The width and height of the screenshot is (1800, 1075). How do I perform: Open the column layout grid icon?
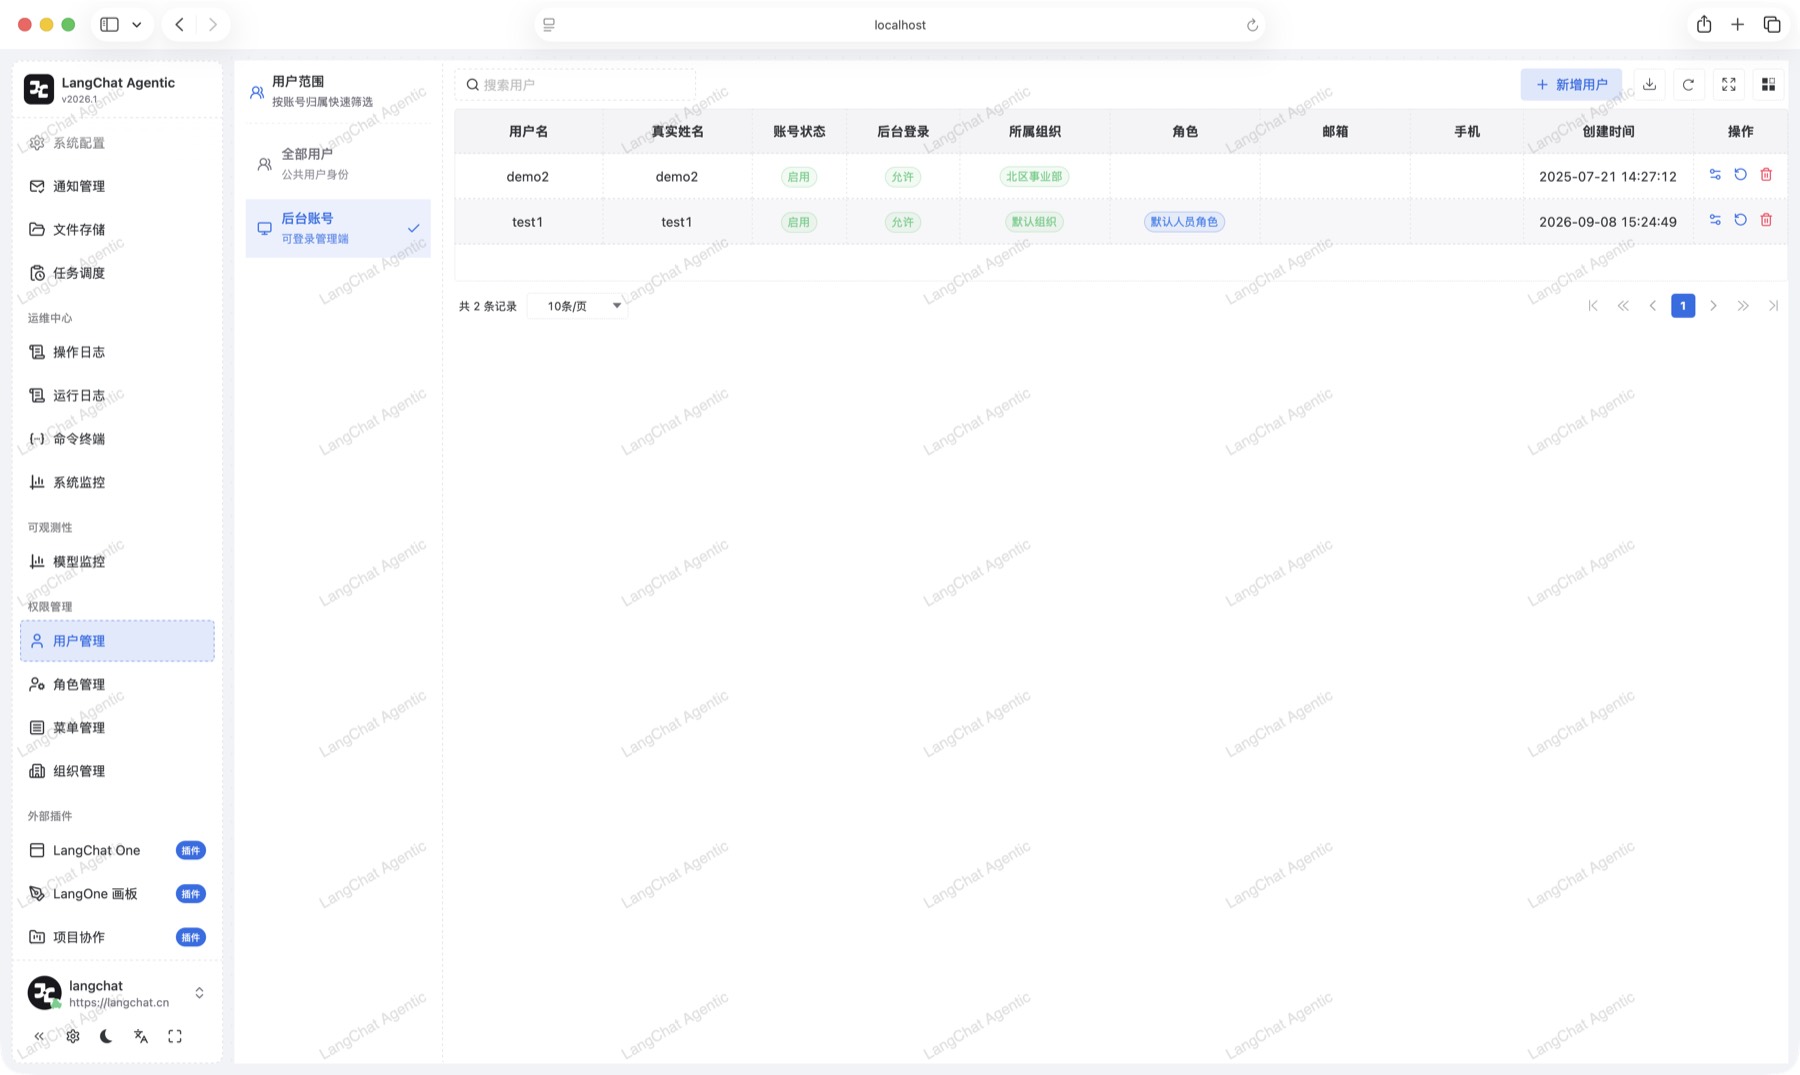[1768, 84]
